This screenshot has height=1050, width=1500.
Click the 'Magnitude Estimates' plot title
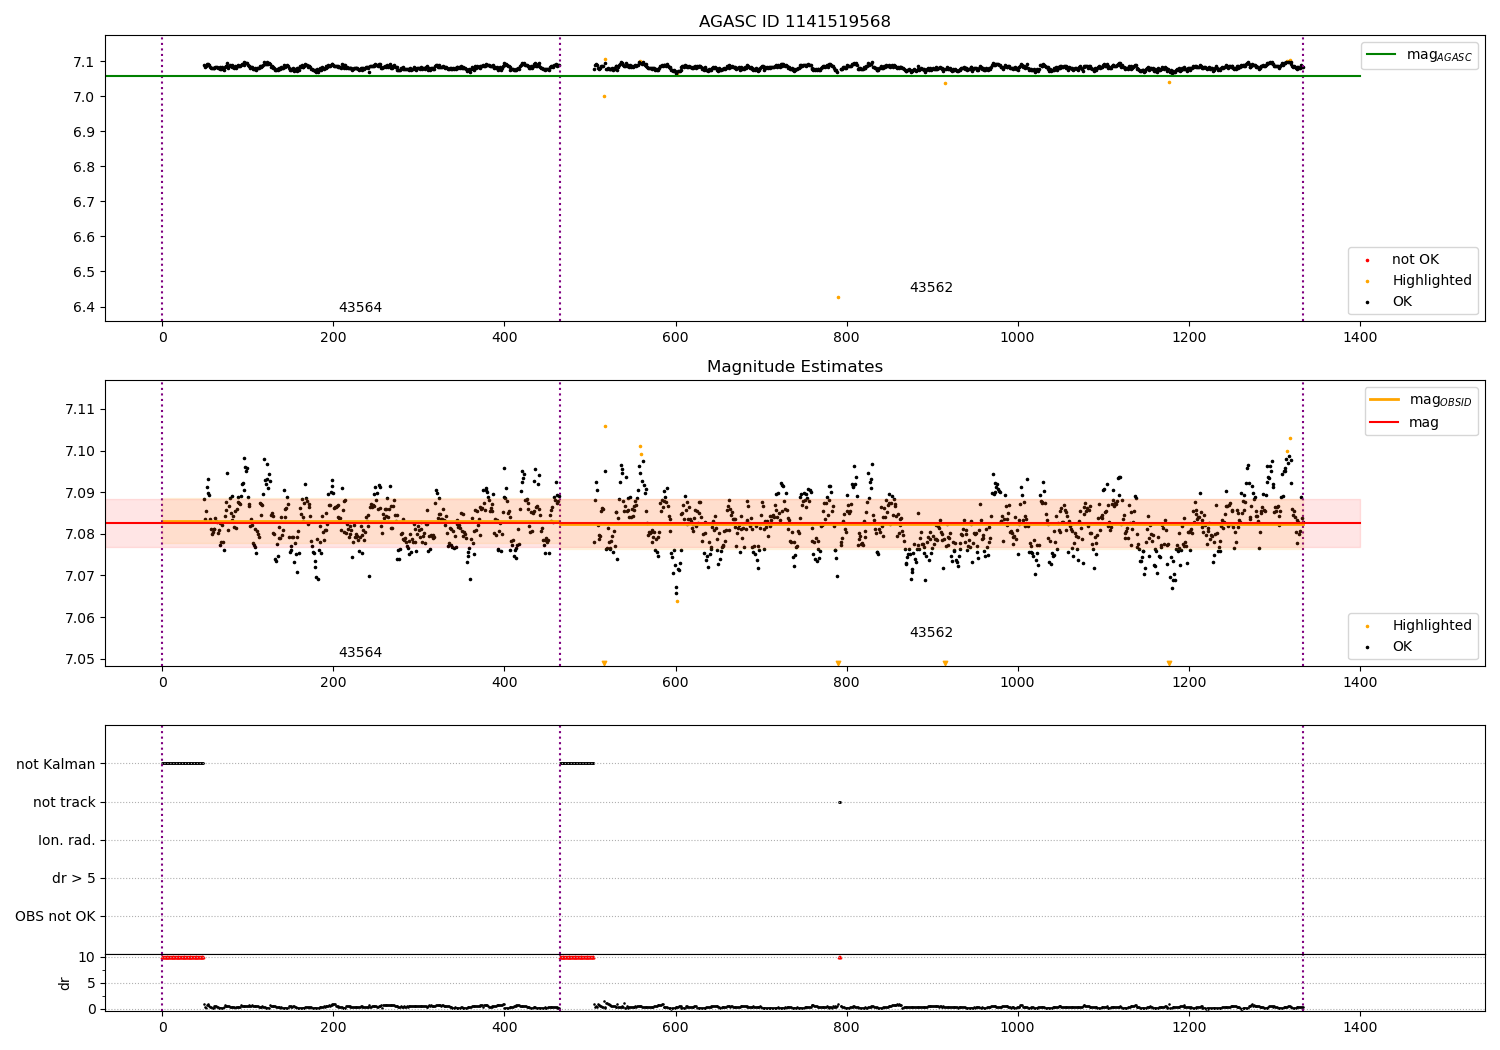(794, 367)
